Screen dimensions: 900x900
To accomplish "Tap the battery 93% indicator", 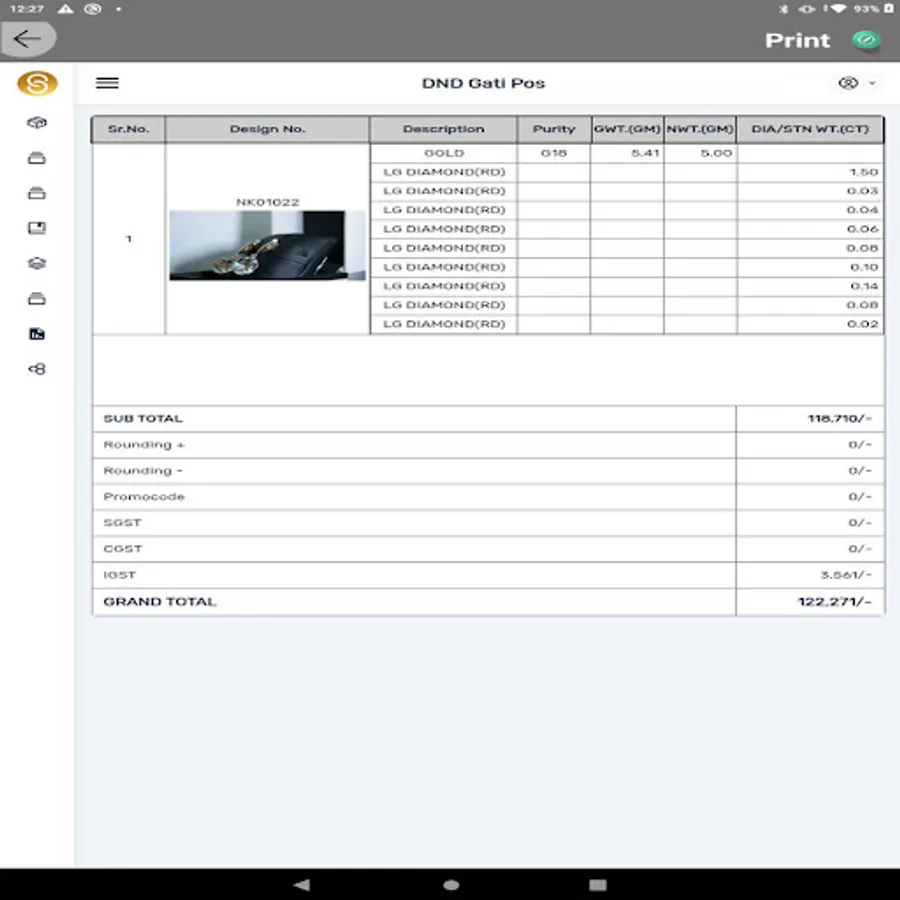I will click(x=873, y=9).
